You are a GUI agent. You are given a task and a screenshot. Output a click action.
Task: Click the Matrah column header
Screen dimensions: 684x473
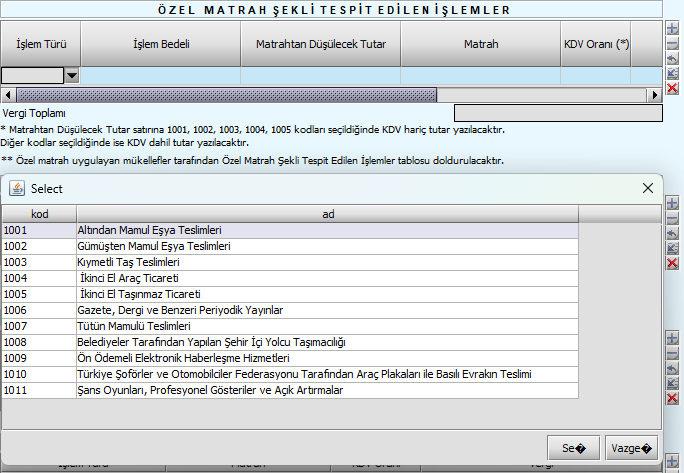(481, 44)
